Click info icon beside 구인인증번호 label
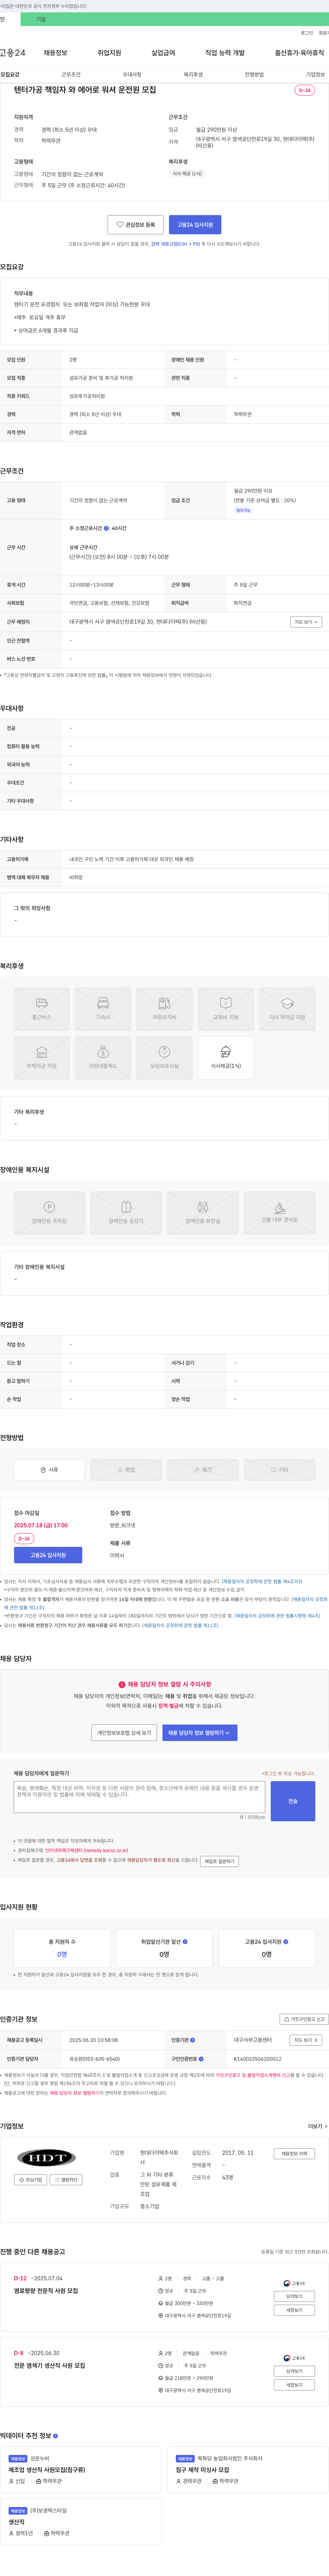 [201, 2059]
